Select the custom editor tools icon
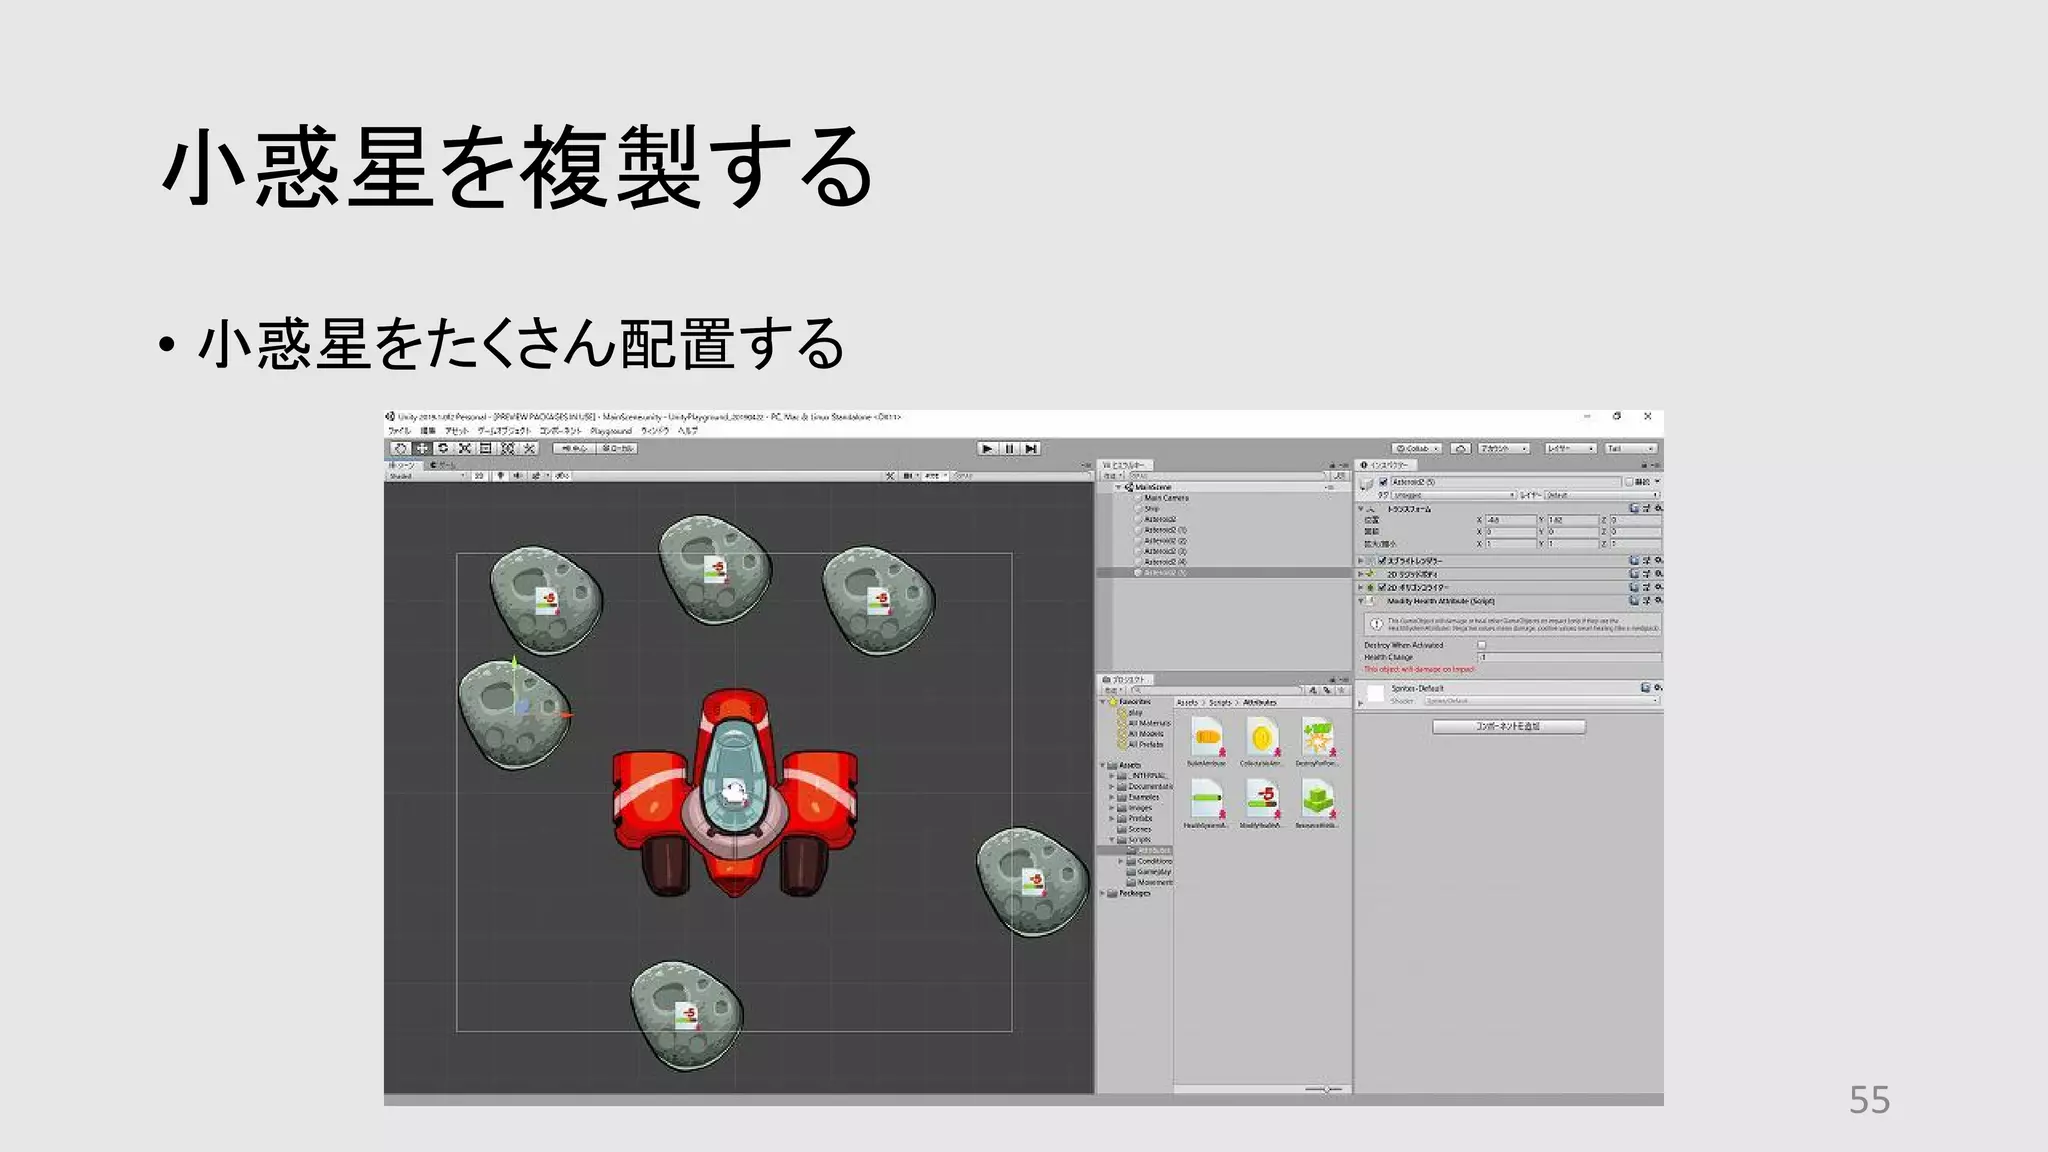Viewport: 2048px width, 1152px height. [x=530, y=449]
